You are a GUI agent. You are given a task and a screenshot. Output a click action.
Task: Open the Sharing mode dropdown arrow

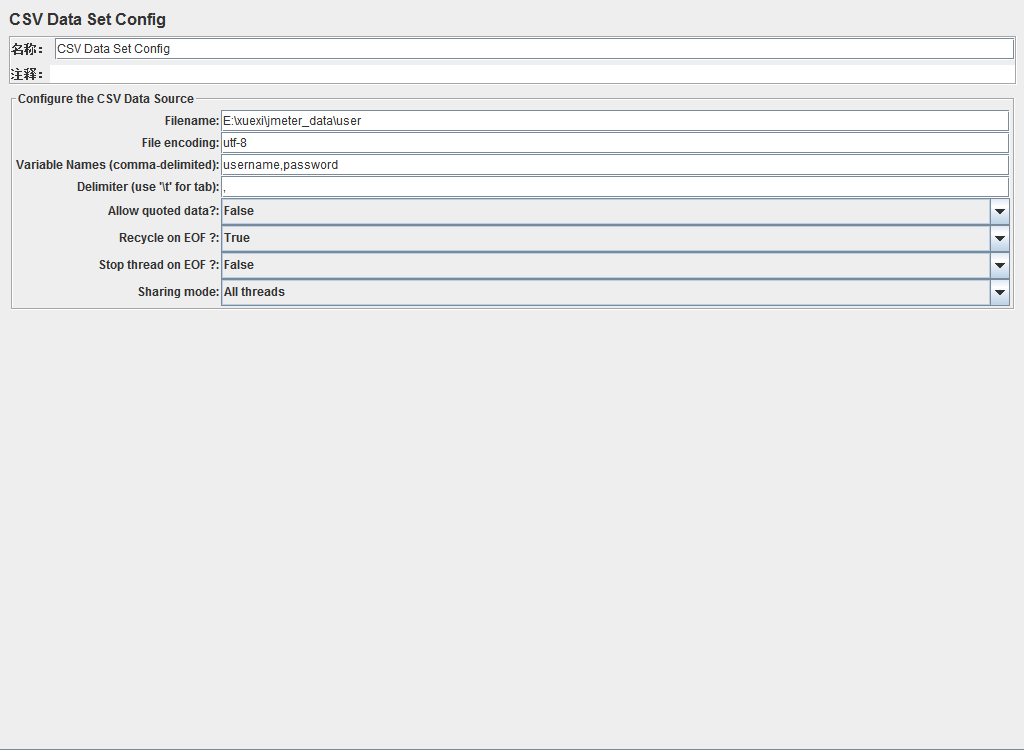[1000, 292]
